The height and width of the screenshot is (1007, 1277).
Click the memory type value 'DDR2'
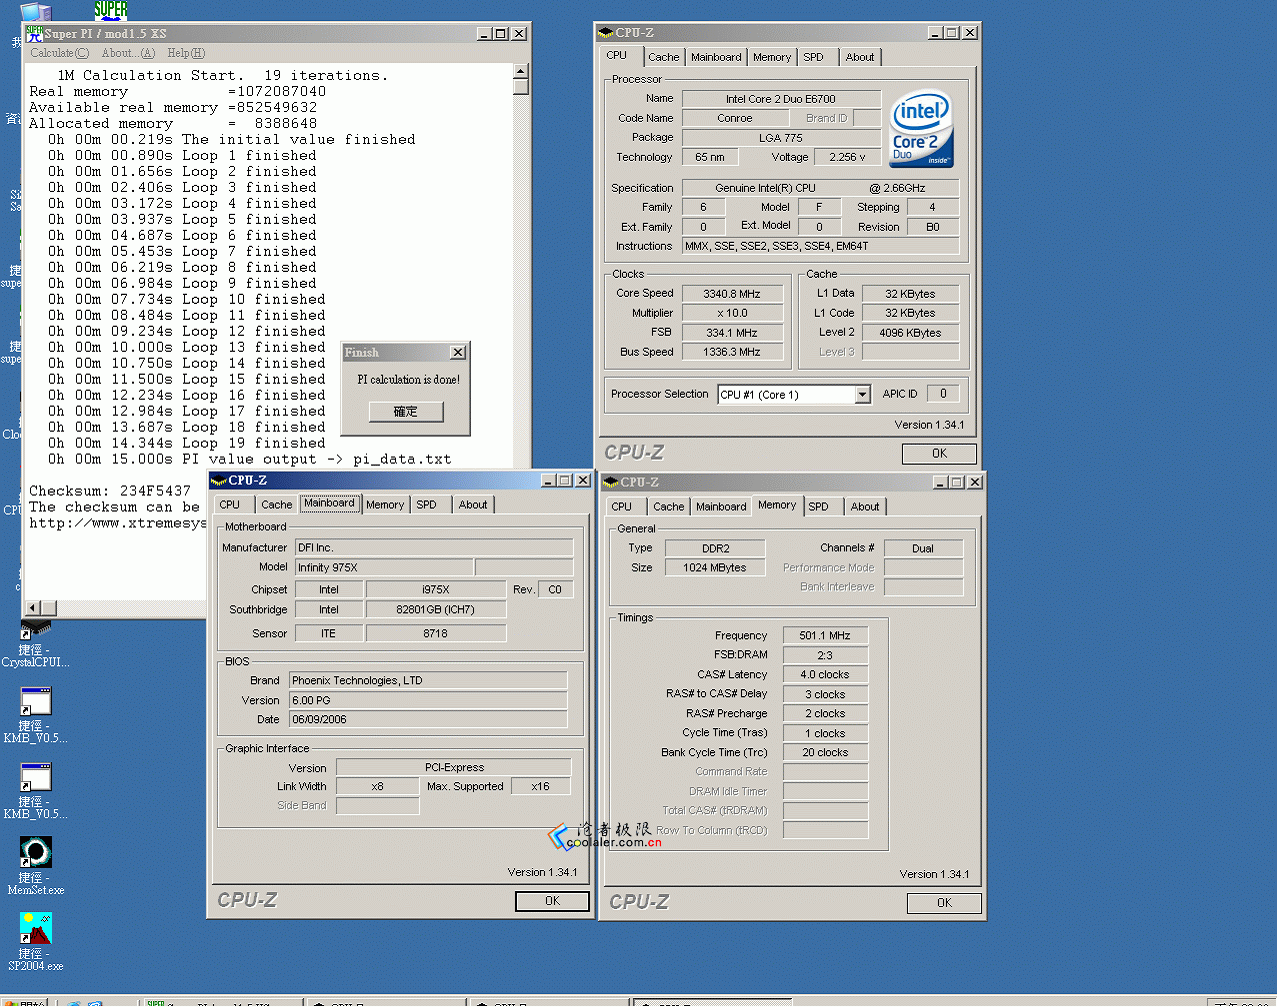tap(715, 548)
